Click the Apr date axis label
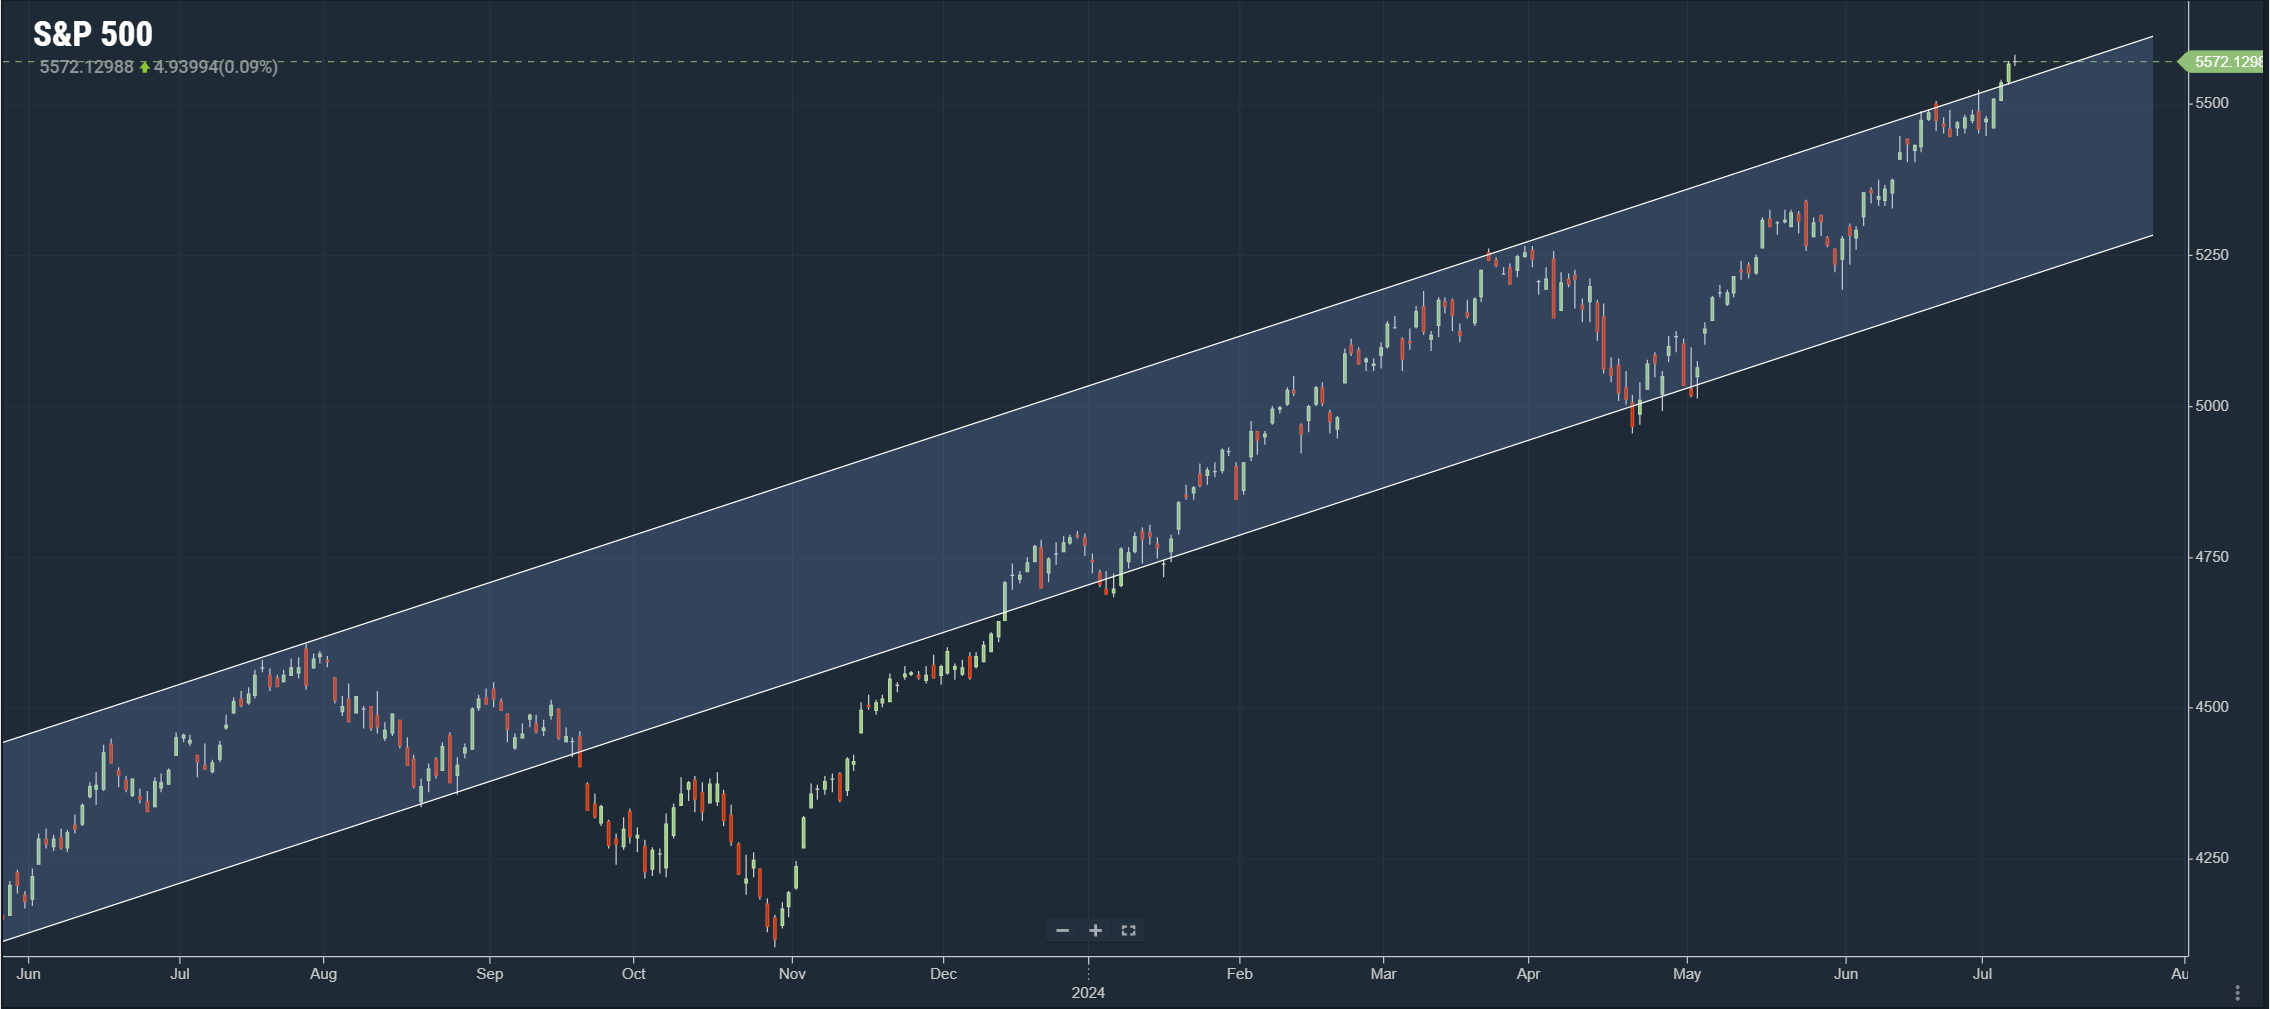 click(1528, 974)
